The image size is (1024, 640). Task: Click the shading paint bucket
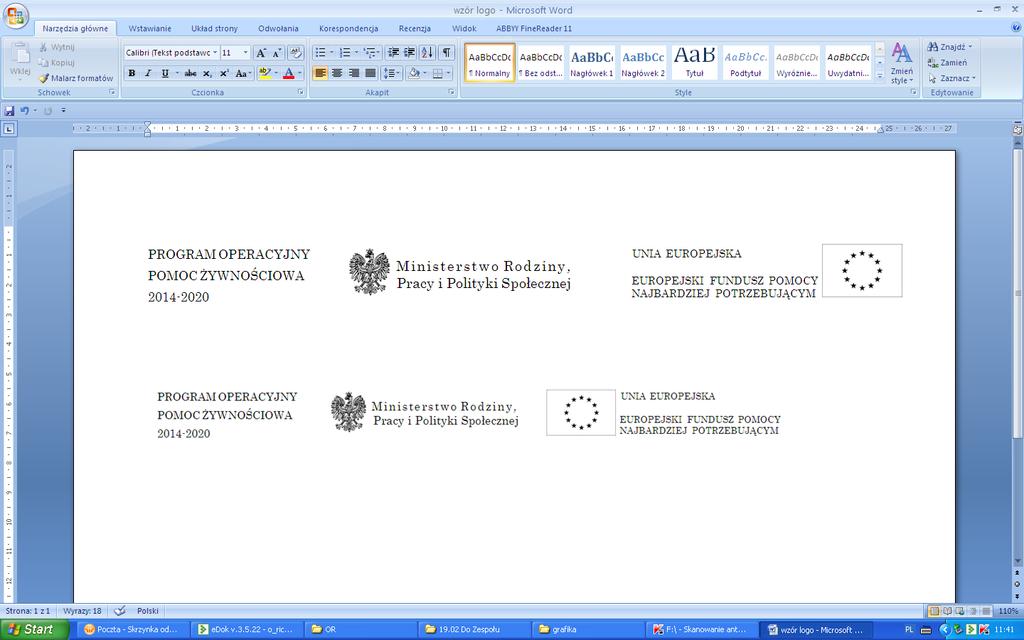413,73
